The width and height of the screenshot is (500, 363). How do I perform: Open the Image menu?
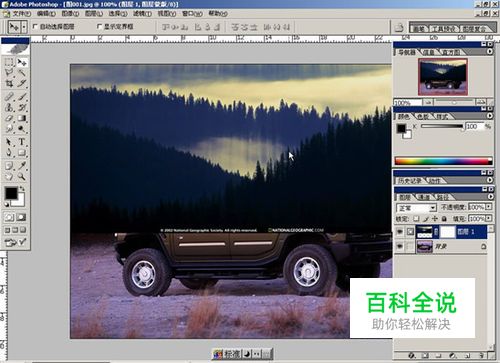70,14
